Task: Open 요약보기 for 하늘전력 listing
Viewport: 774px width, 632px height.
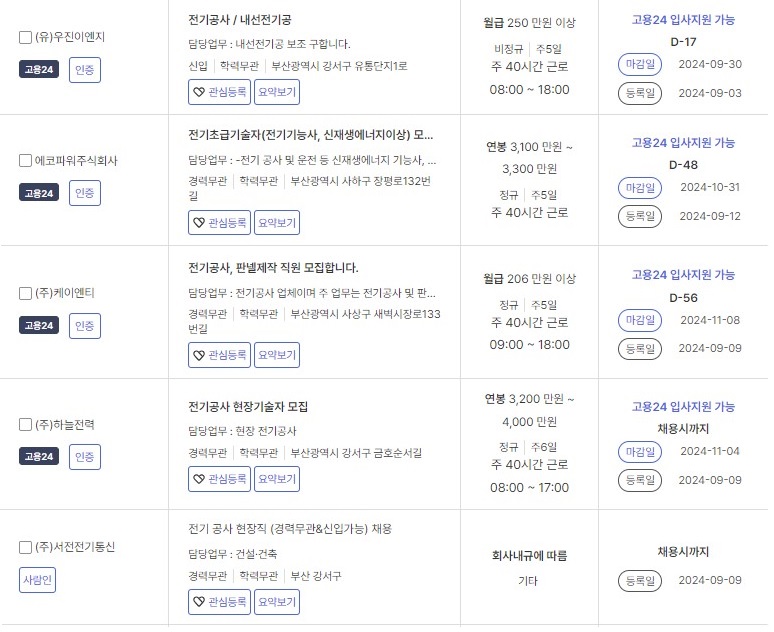Action: tap(277, 479)
